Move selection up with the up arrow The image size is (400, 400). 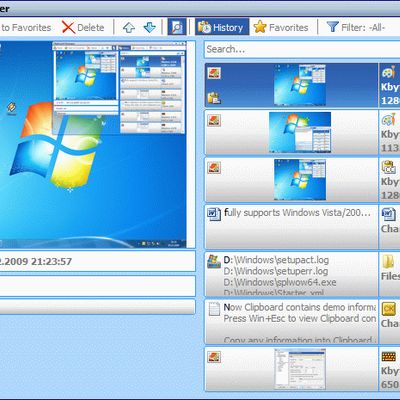tap(129, 27)
